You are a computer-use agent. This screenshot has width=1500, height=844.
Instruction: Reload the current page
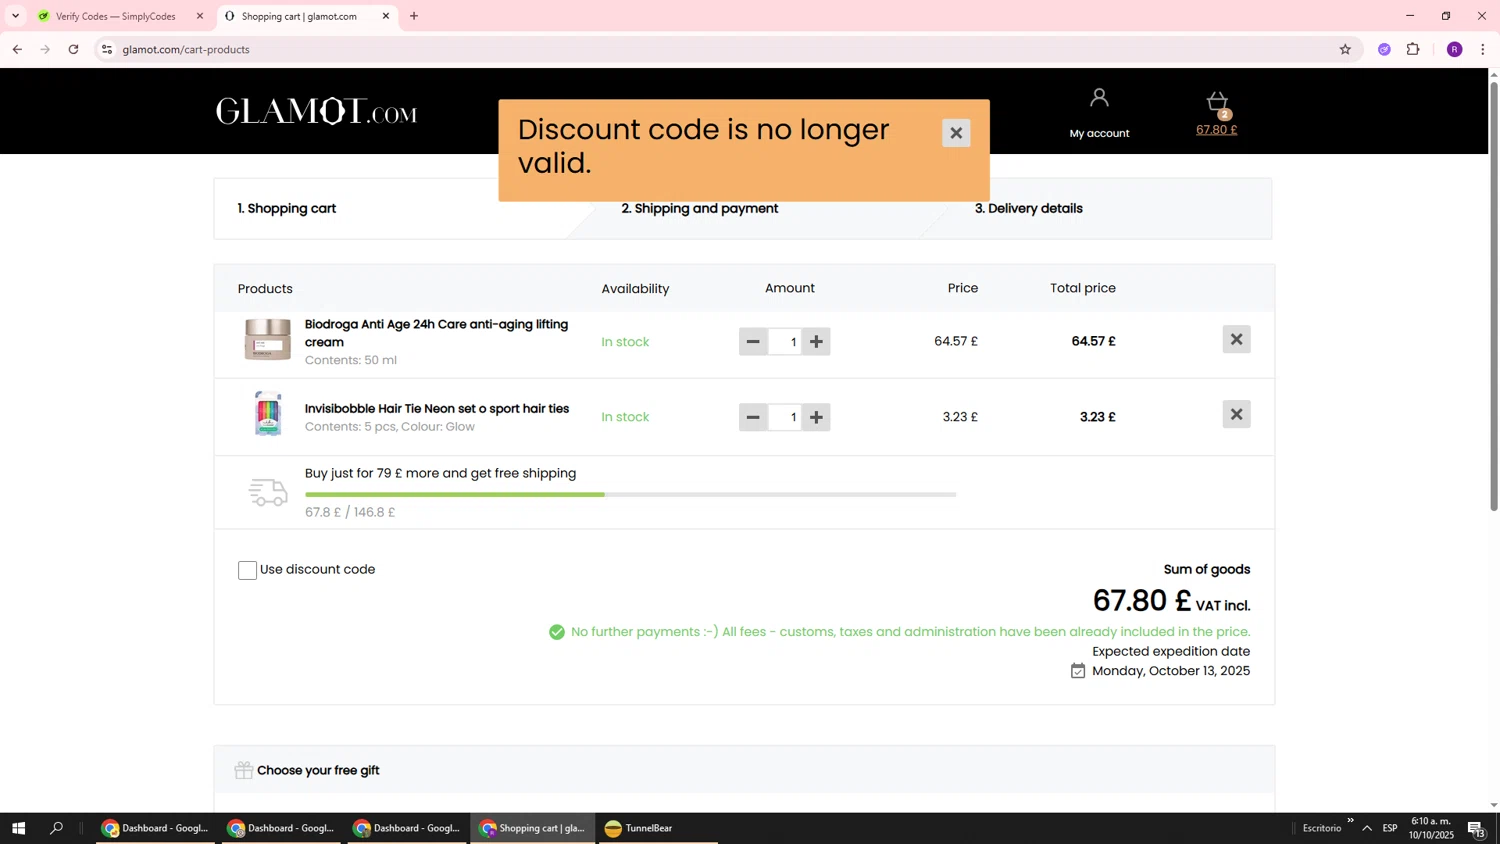point(73,49)
